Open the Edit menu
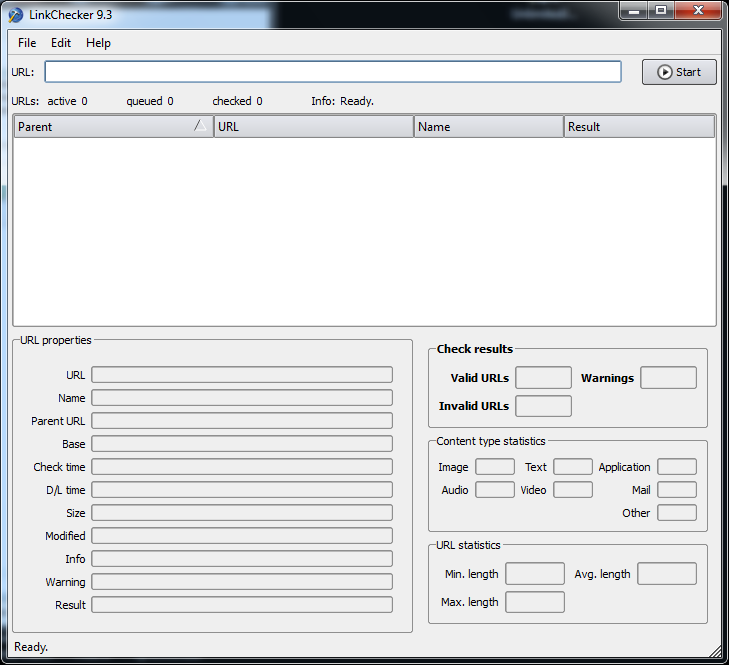 click(61, 43)
